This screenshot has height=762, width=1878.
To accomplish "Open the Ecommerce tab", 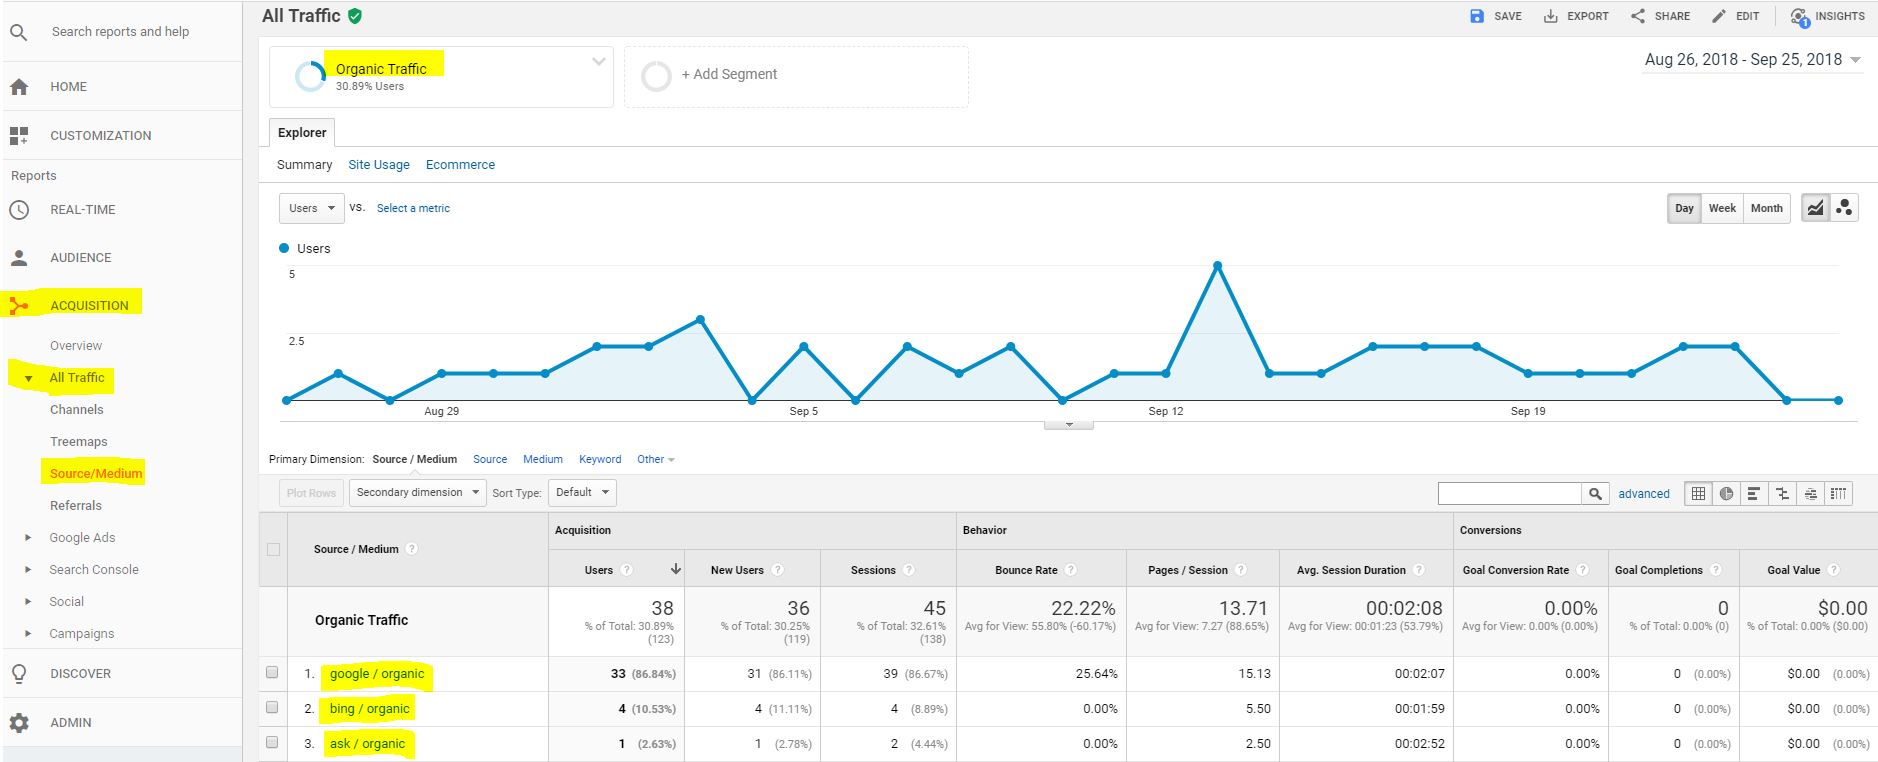I will pyautogui.click(x=460, y=165).
